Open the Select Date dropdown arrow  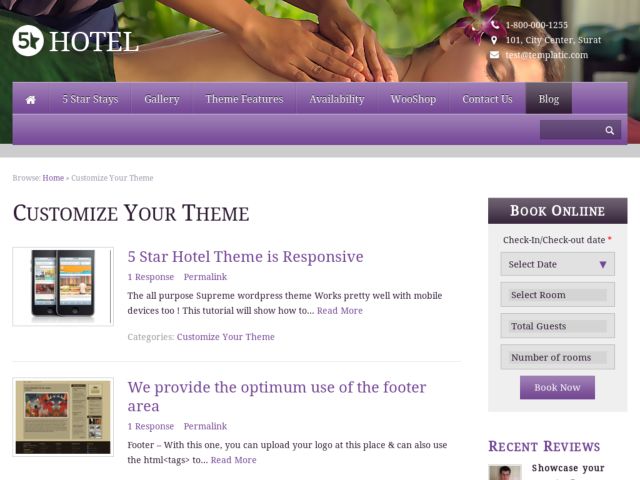602,264
